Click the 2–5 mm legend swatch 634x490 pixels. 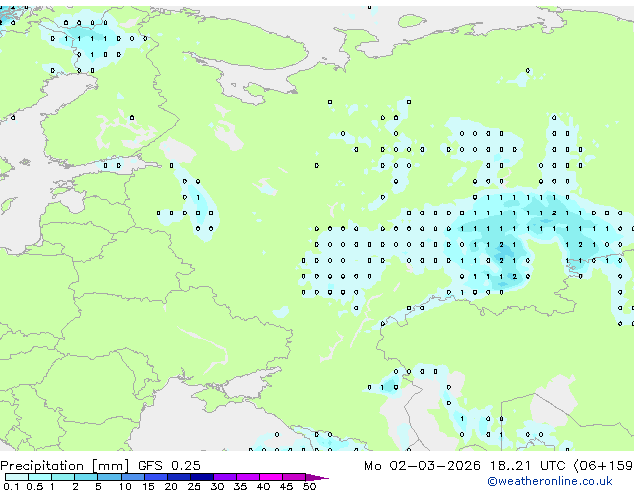(x=86, y=477)
